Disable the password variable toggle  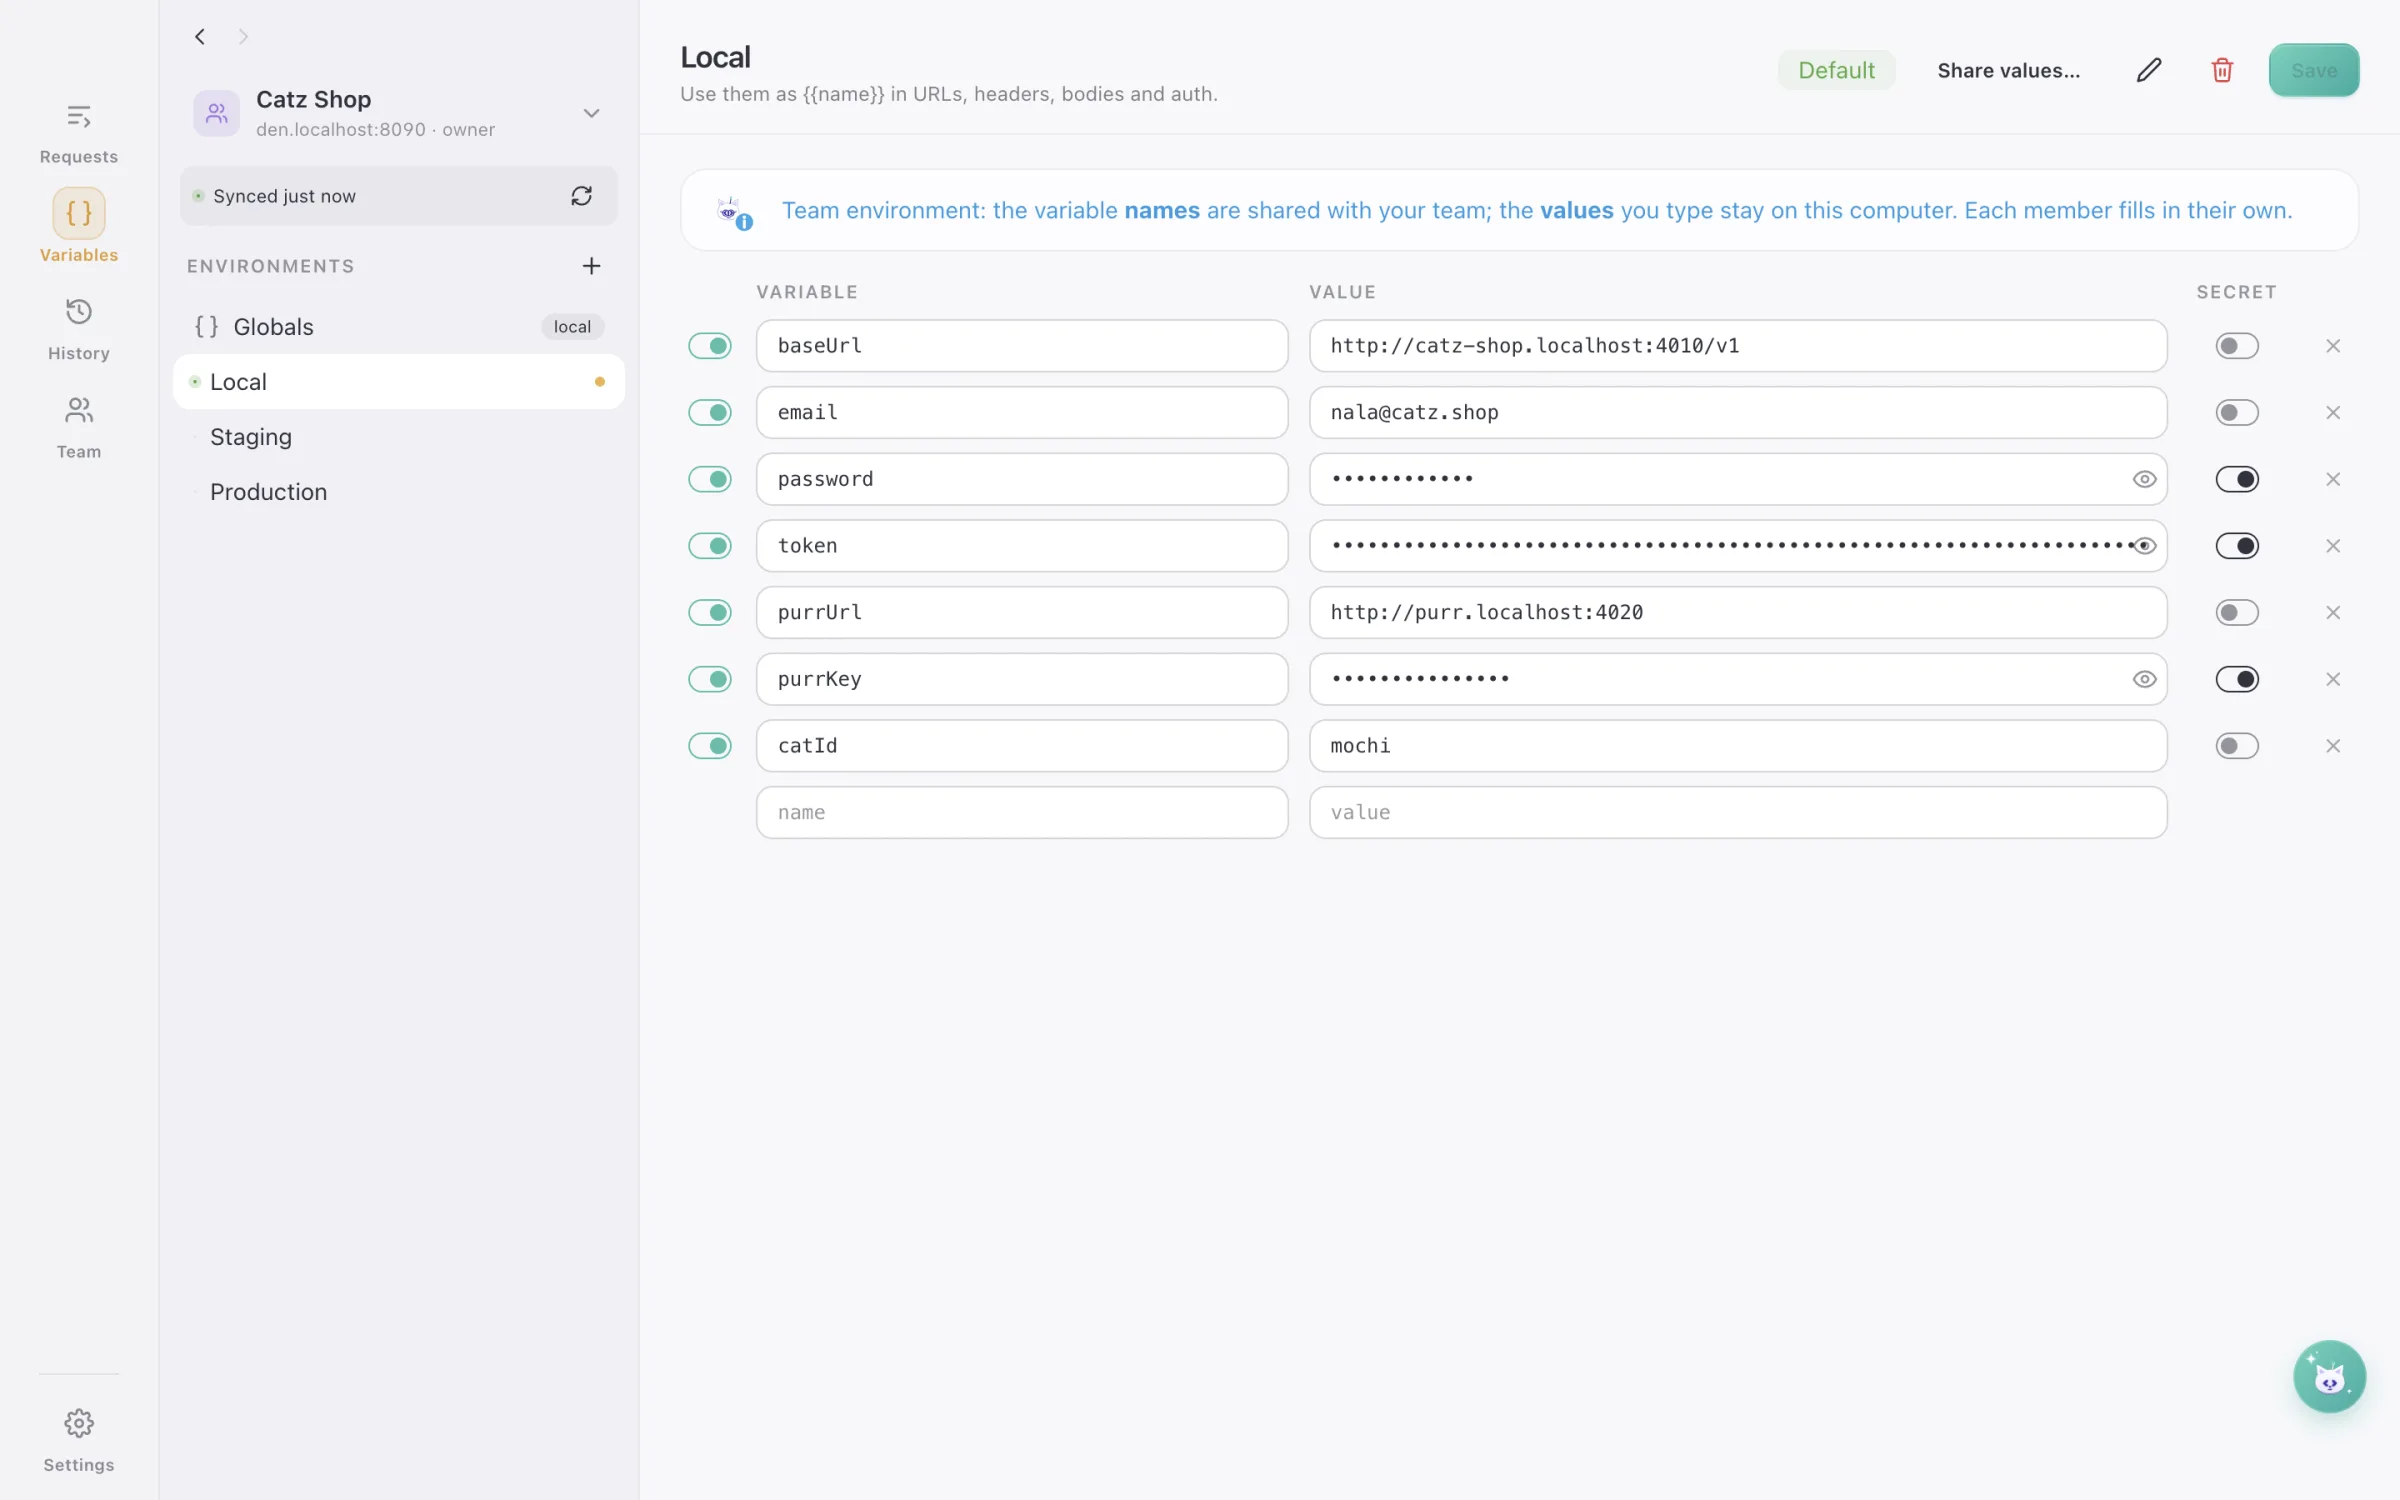pyautogui.click(x=710, y=479)
